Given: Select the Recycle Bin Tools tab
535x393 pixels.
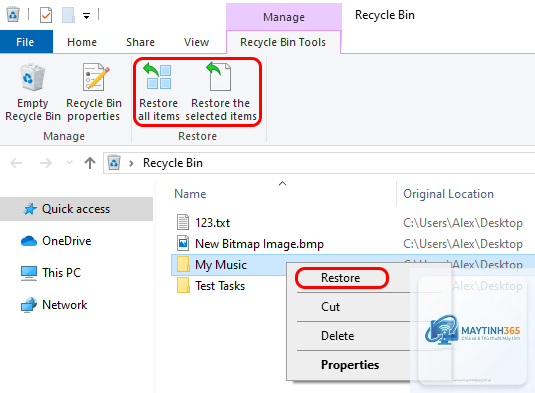Looking at the screenshot, I should 283,42.
